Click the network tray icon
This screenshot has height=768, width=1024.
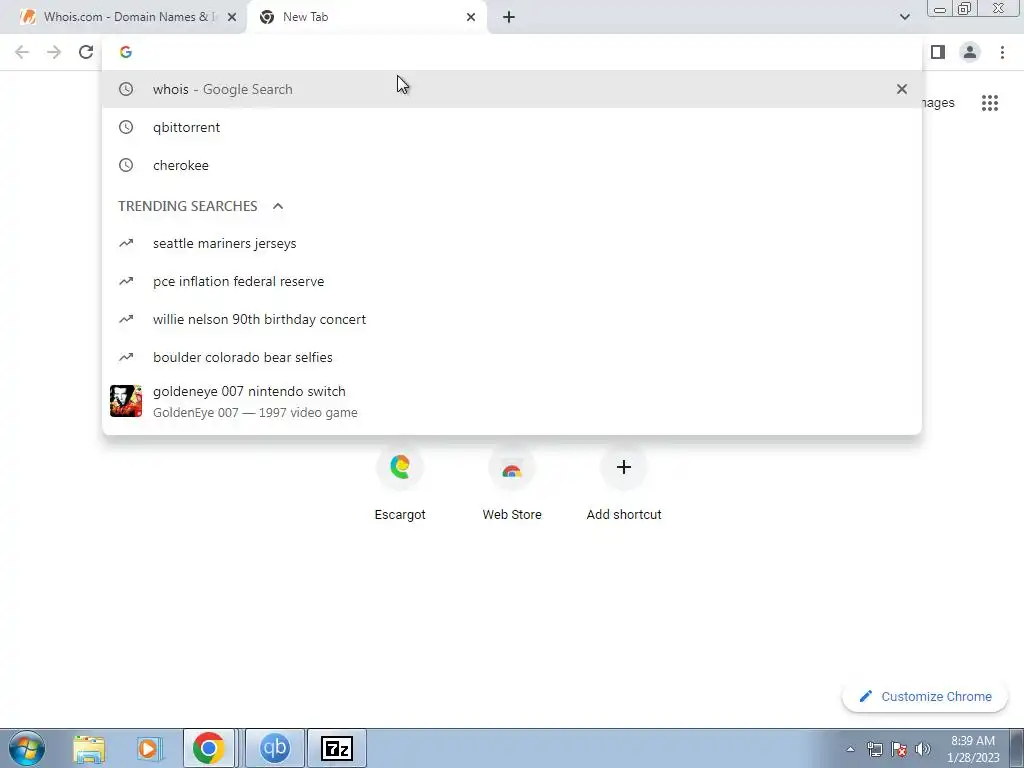874,749
